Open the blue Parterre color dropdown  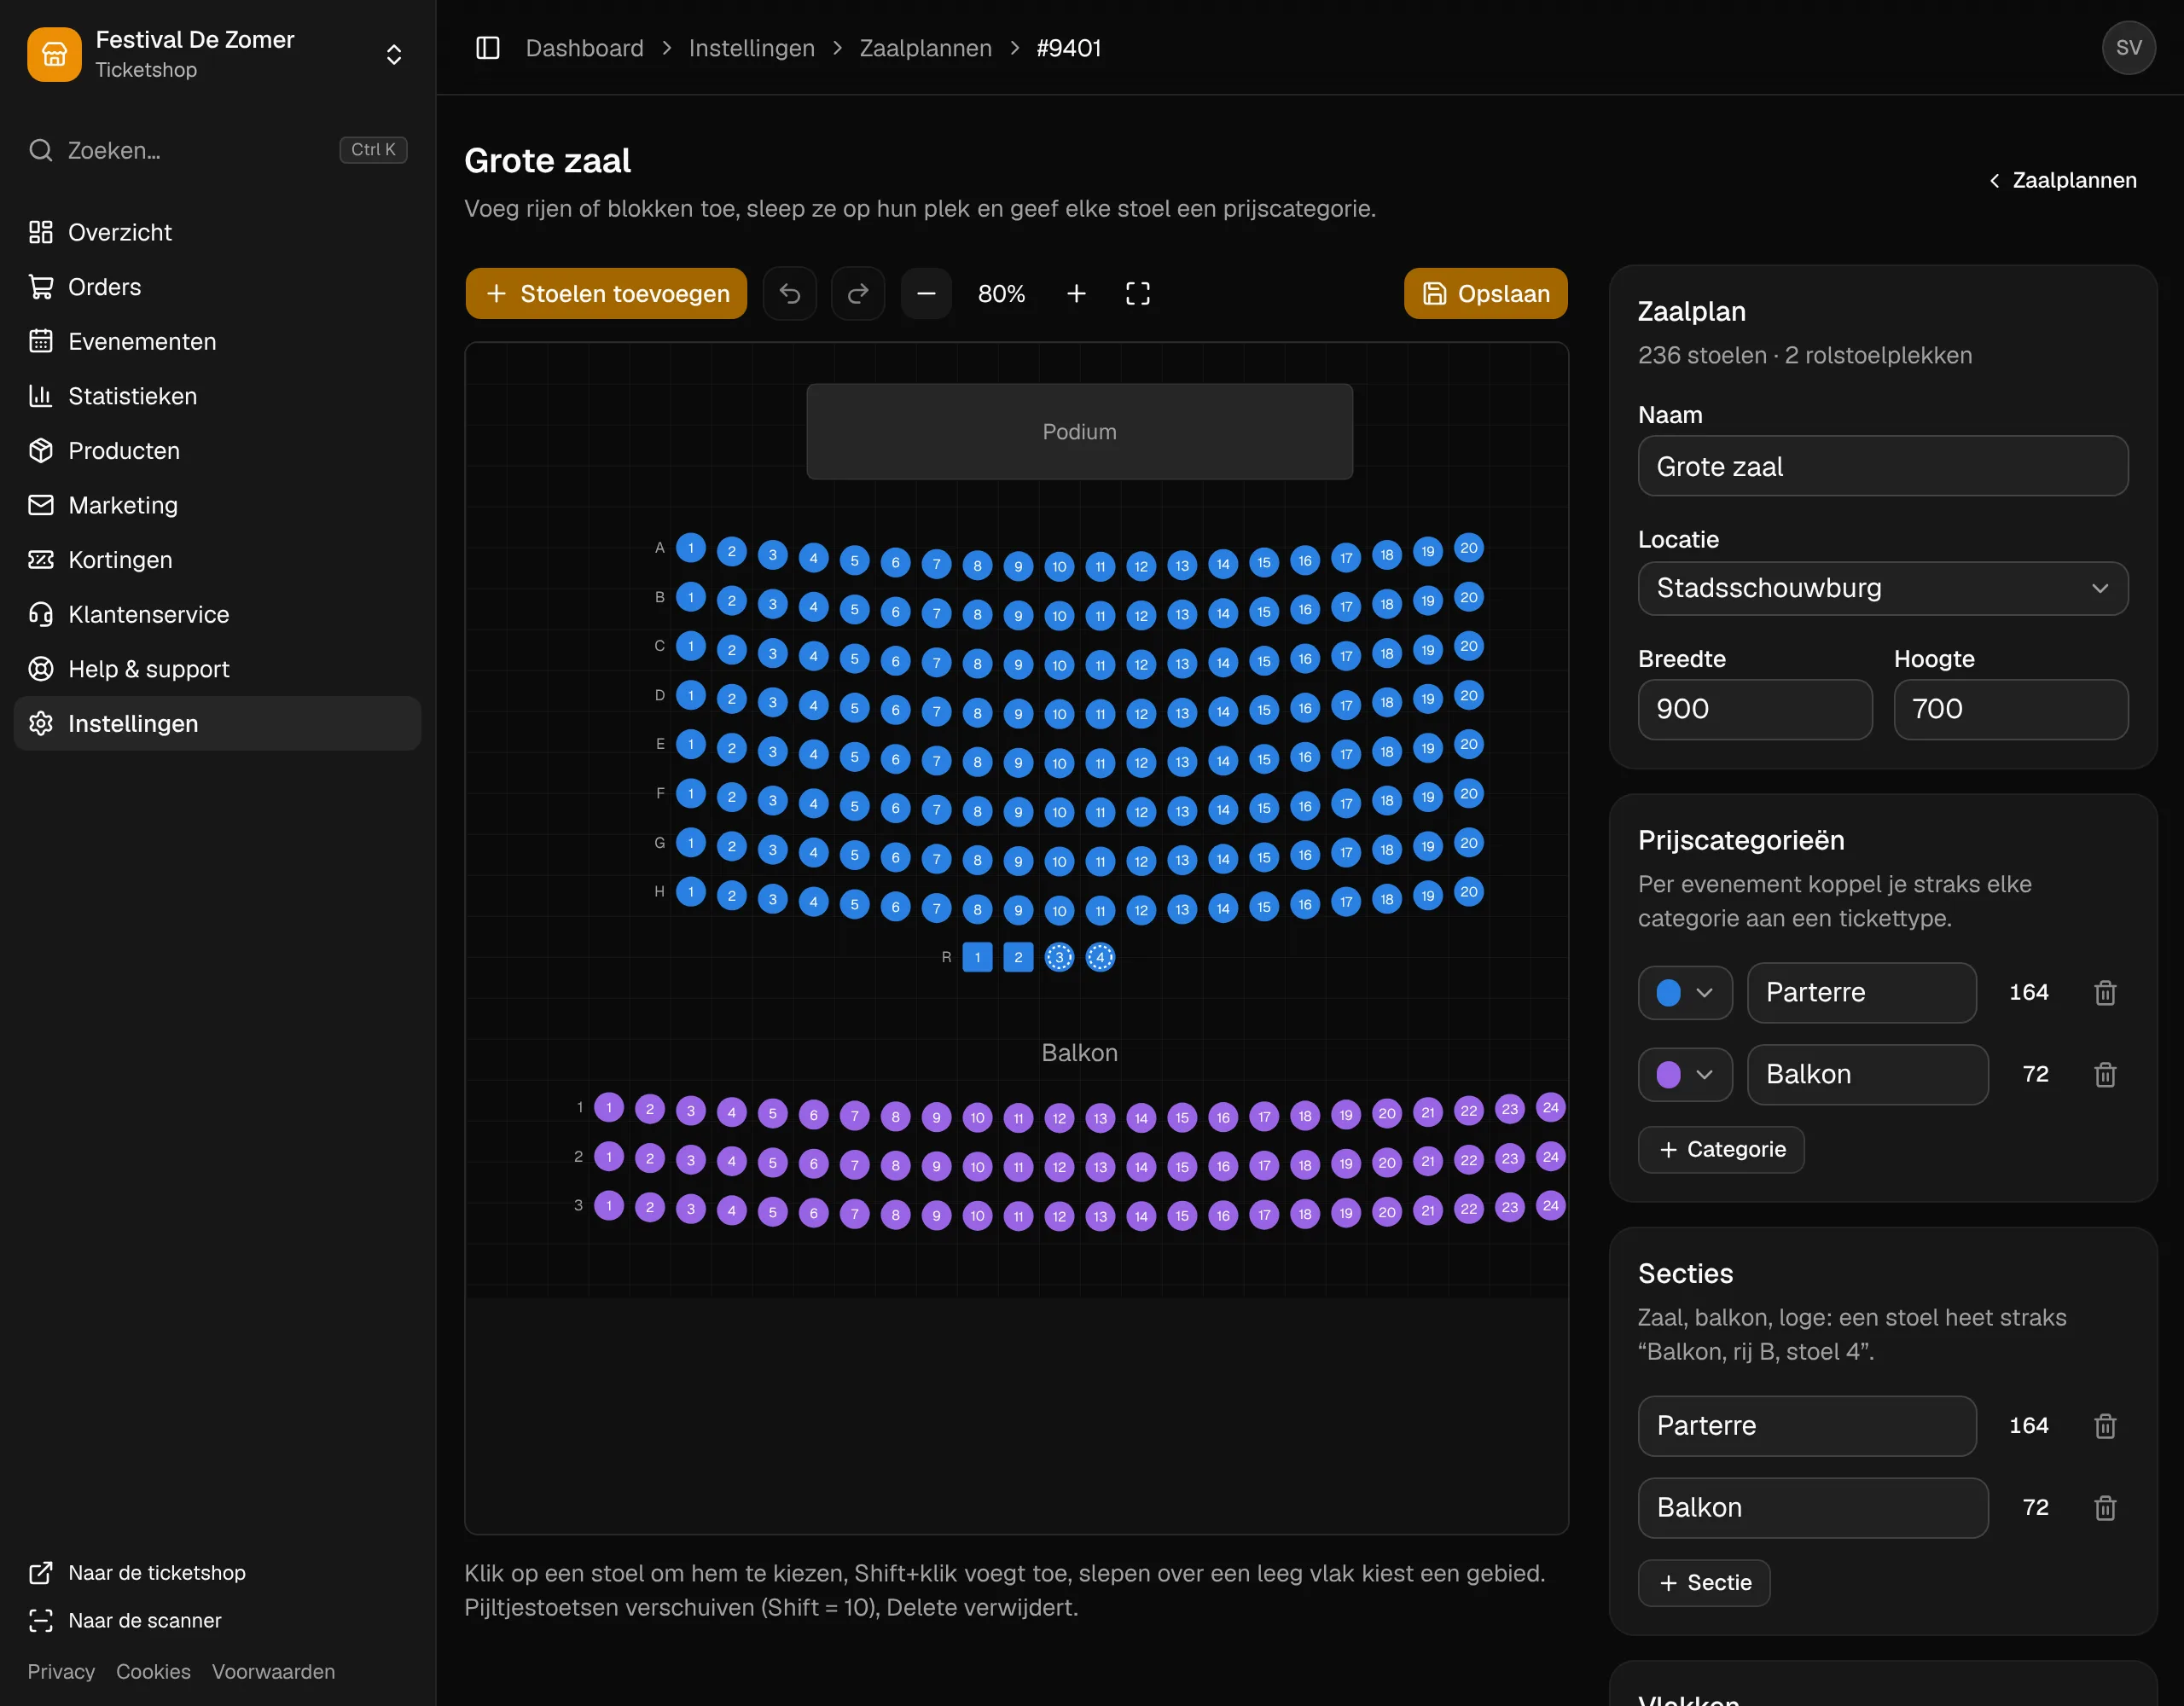[x=1685, y=993]
